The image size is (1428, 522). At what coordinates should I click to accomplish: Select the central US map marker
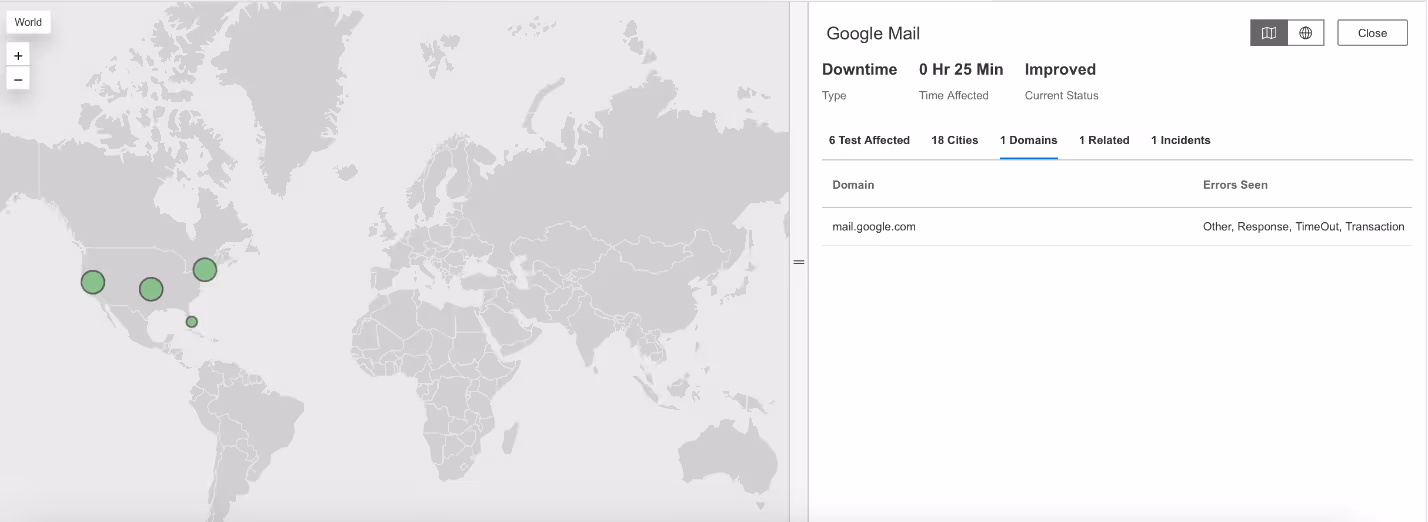point(151,289)
